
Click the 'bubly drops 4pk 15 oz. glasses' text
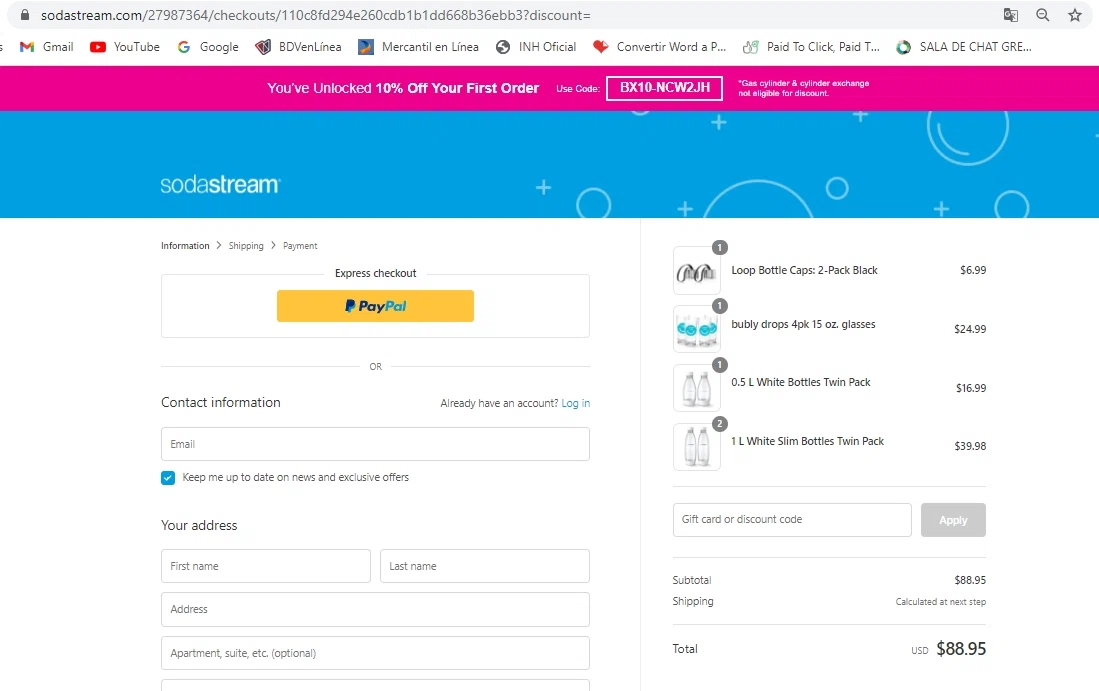tap(803, 324)
